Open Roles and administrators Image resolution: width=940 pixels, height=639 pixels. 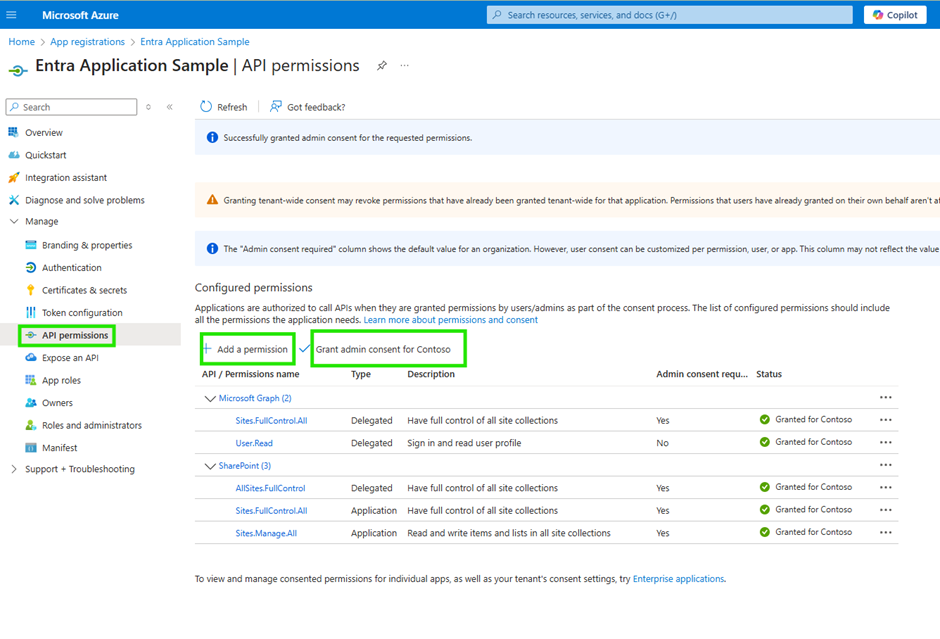point(91,425)
